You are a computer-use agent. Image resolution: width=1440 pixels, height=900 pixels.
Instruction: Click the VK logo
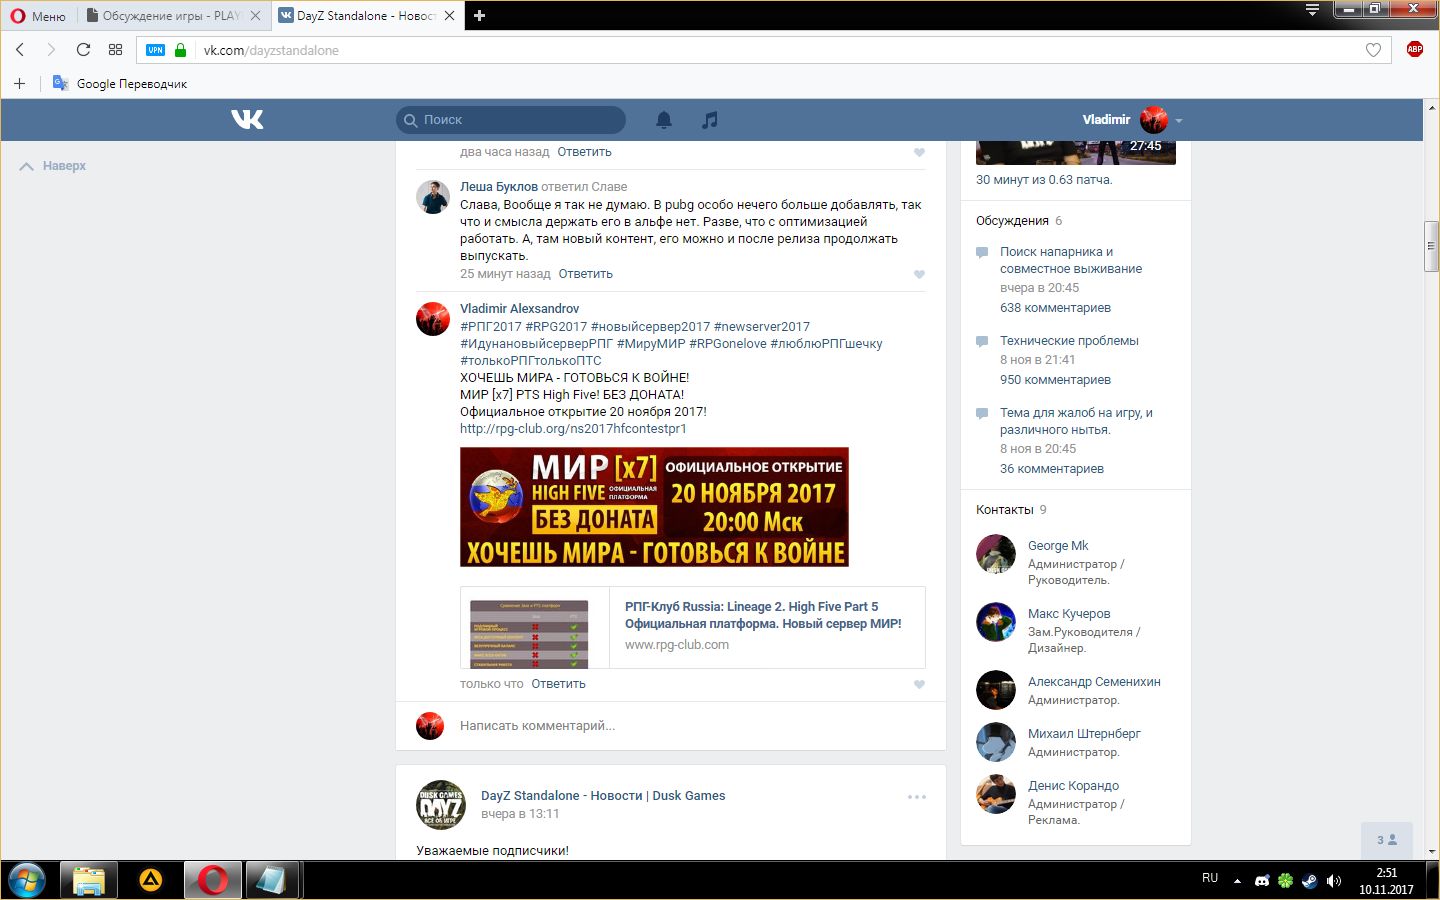click(x=247, y=120)
